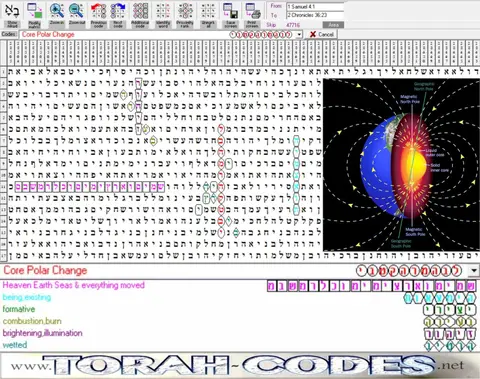Click the Show Aleph Hebrew letters icon

[12, 14]
